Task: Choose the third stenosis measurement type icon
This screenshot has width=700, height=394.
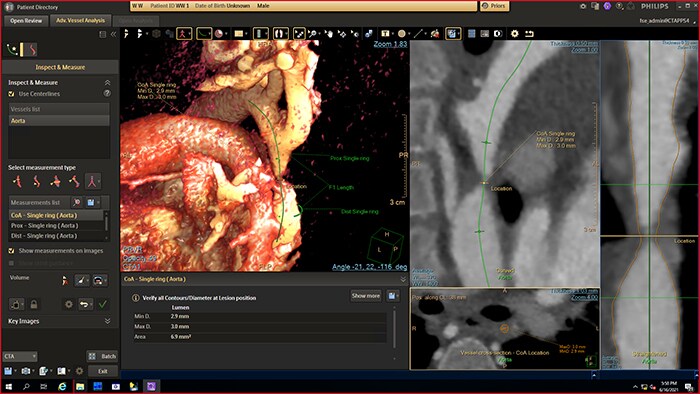Action: 55,182
